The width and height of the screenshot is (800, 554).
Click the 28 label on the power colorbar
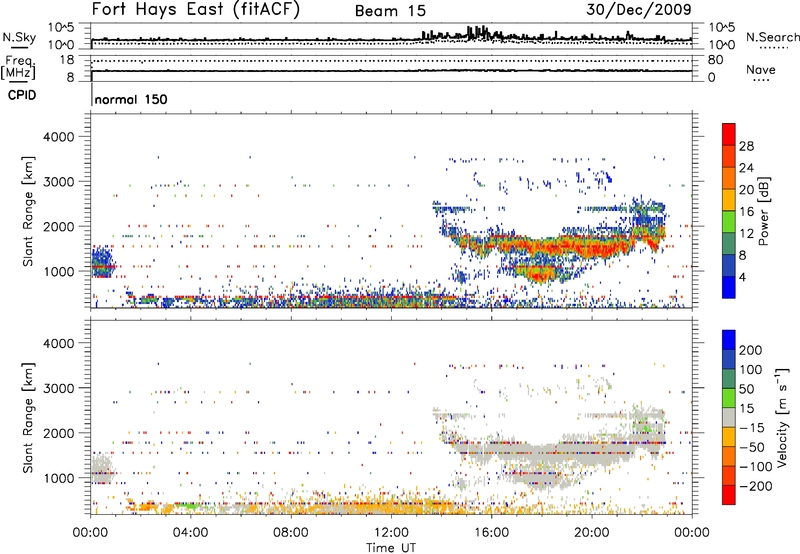click(x=746, y=146)
